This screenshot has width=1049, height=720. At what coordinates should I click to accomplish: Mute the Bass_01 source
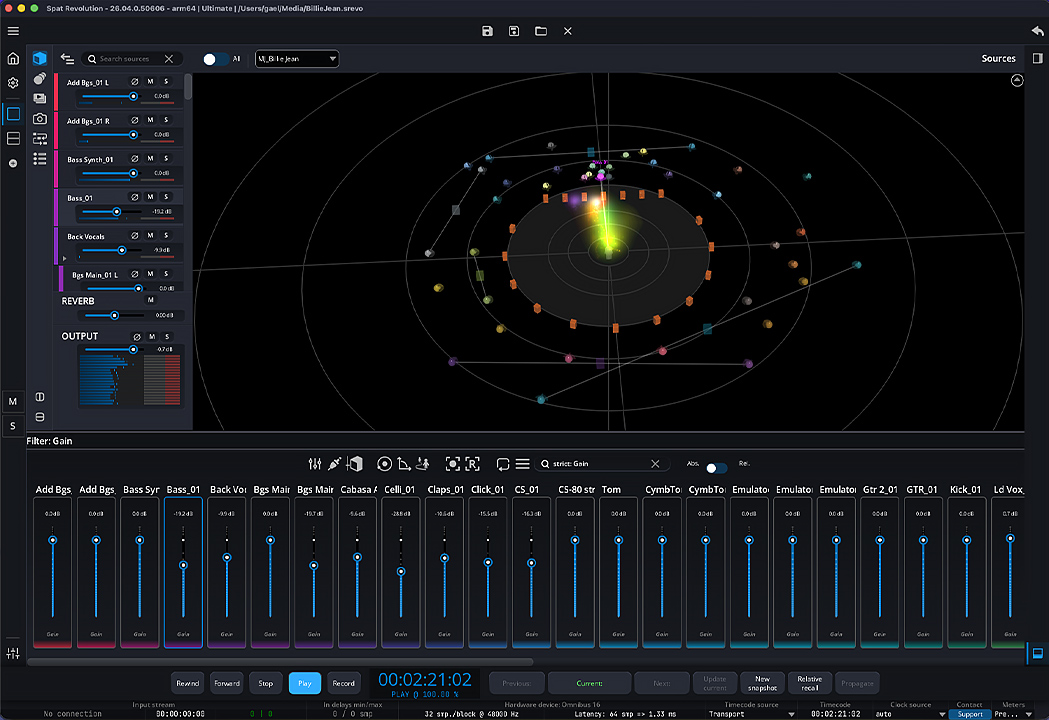click(x=151, y=197)
